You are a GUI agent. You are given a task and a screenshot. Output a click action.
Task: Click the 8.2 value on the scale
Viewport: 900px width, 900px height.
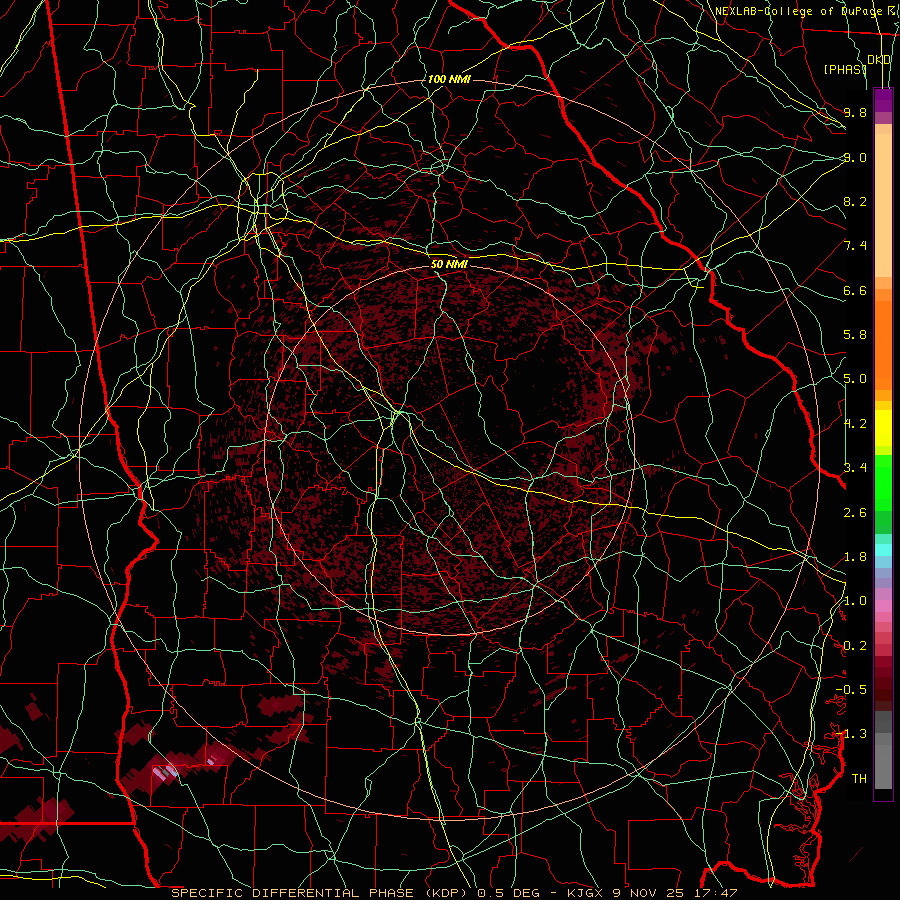855,201
